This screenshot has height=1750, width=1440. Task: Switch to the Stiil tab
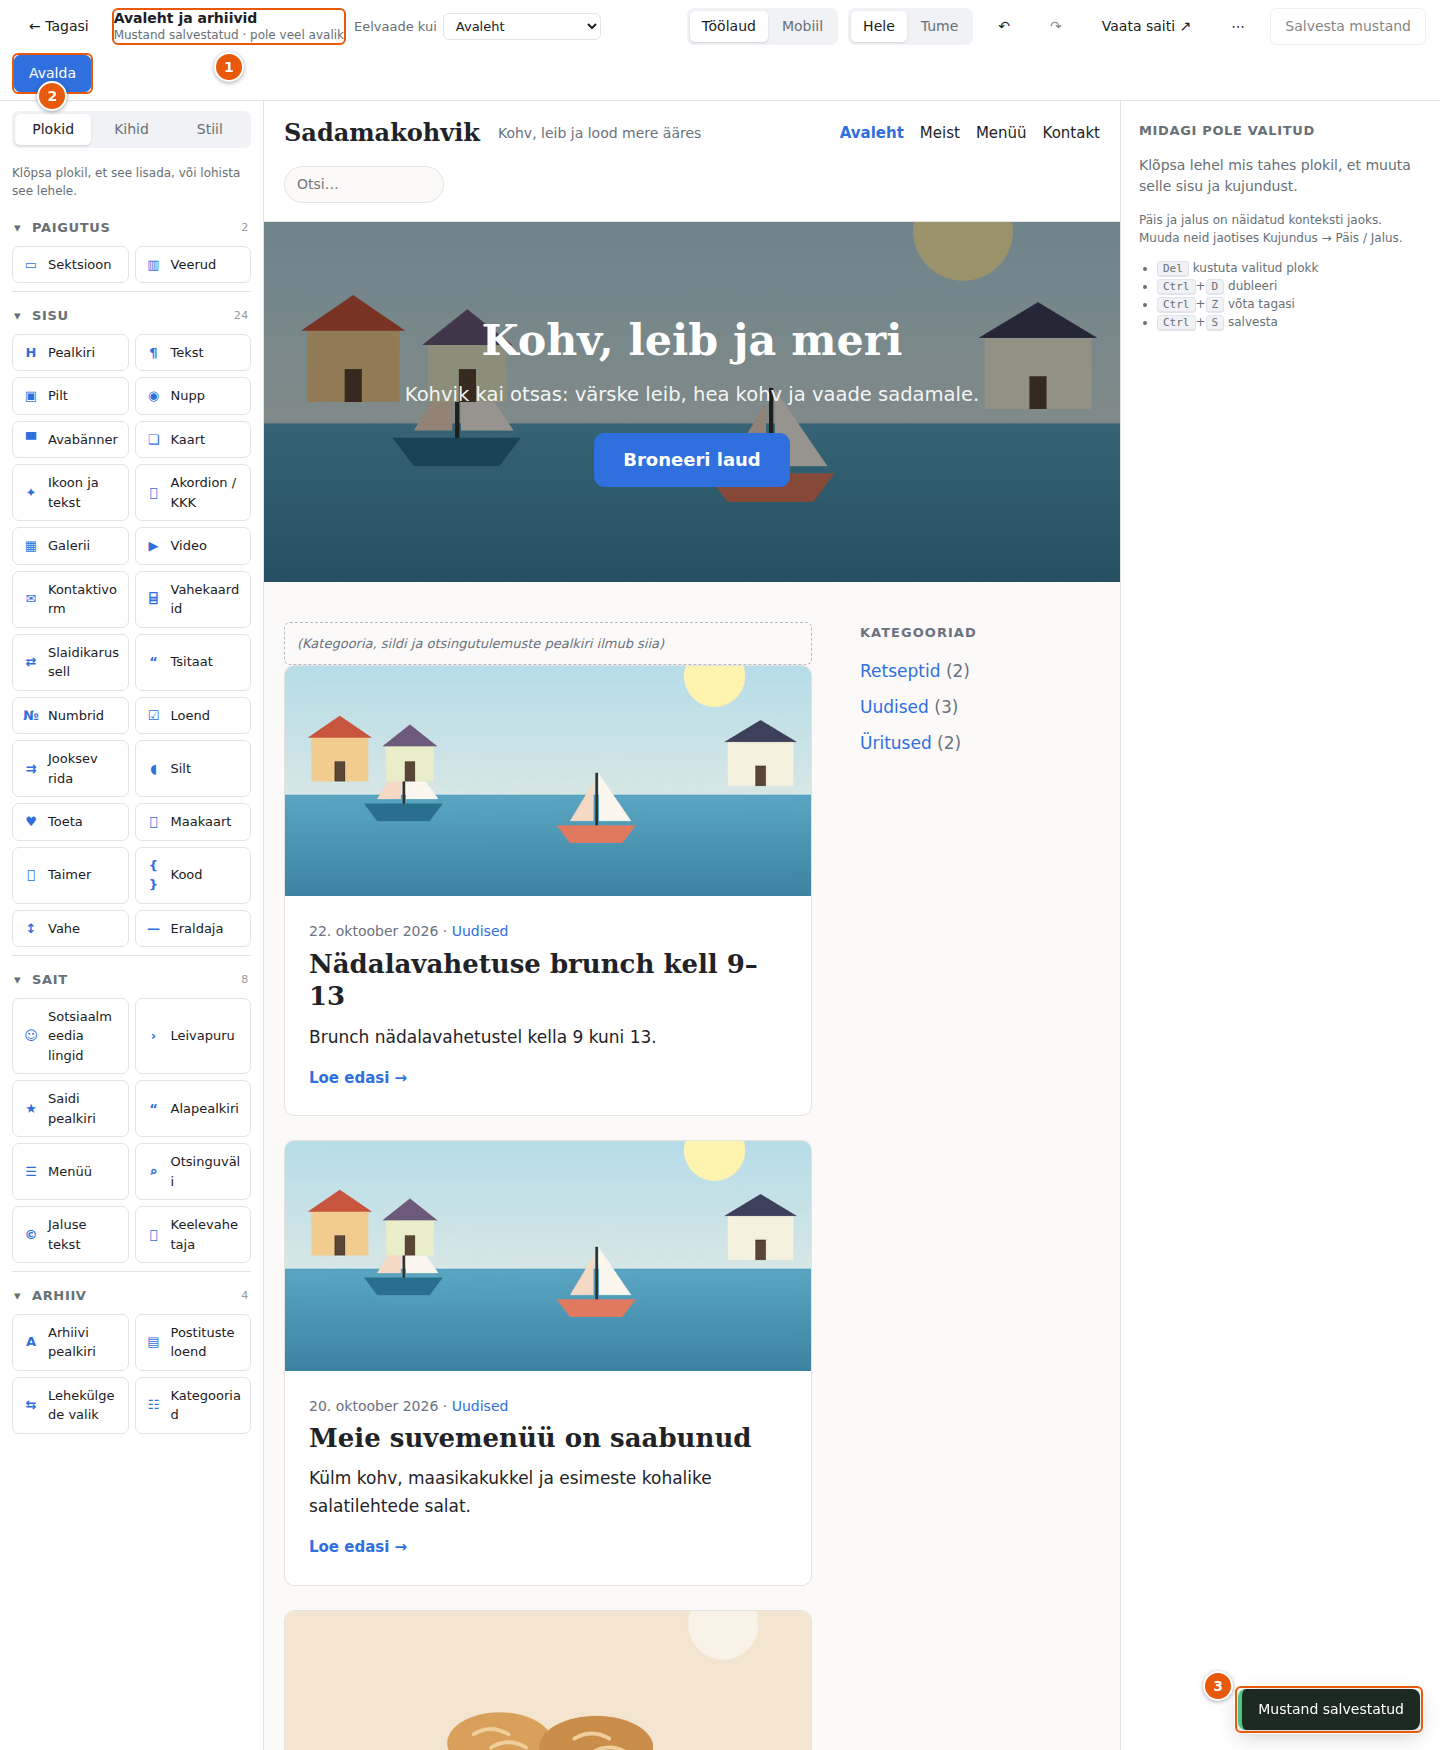point(210,129)
